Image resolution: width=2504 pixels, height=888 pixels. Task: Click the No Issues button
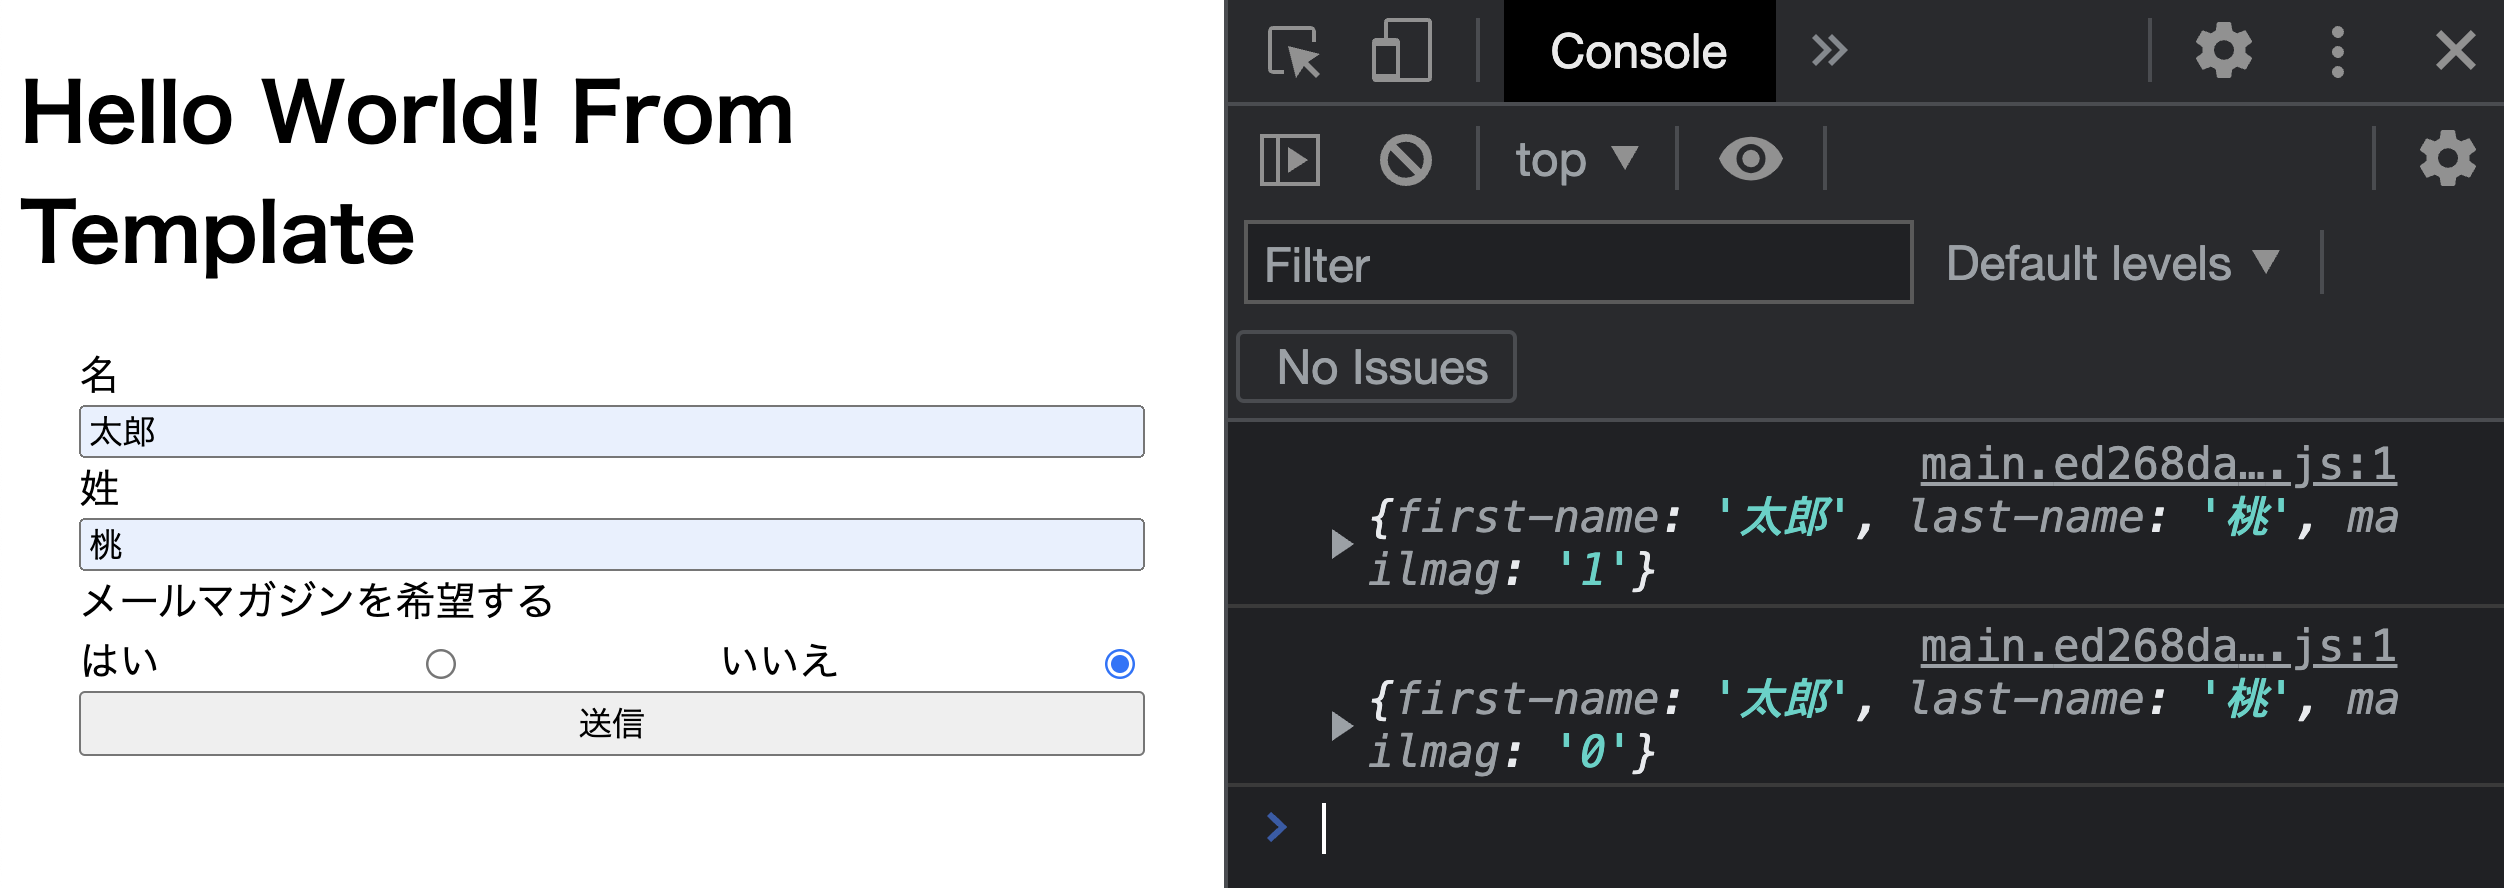click(1377, 367)
